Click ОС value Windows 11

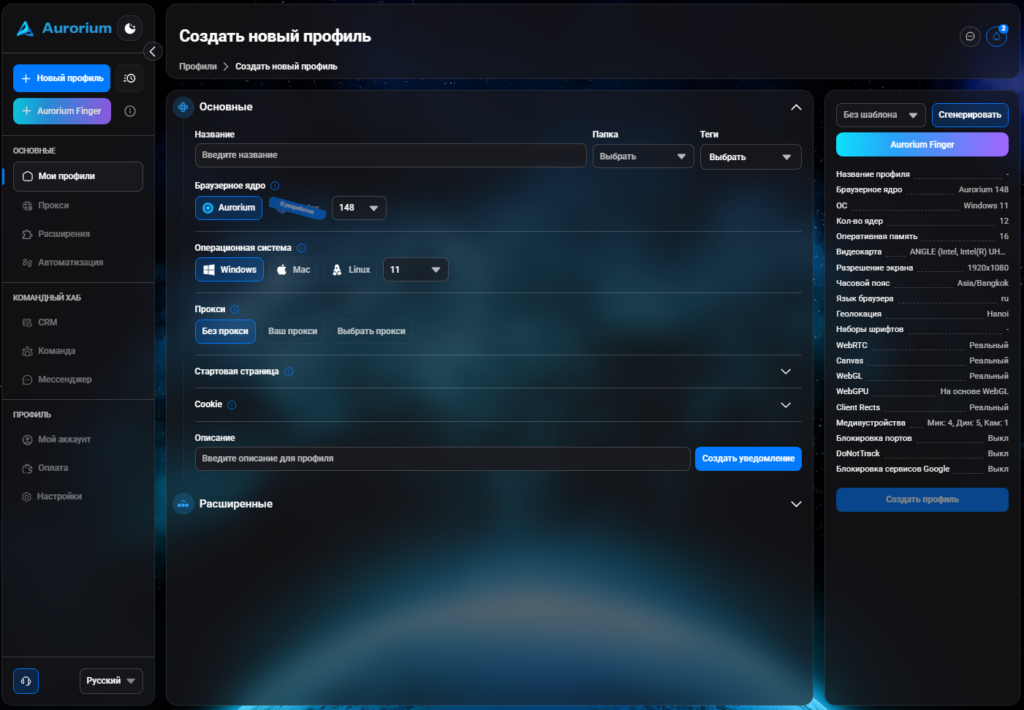(x=985, y=206)
